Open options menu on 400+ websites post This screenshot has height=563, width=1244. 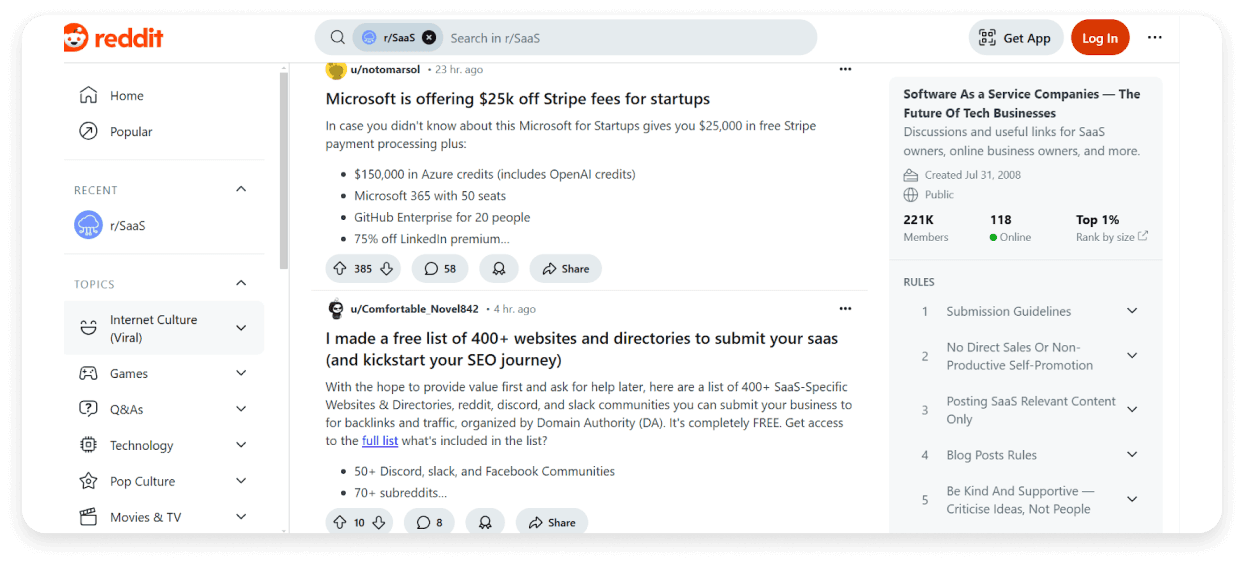845,309
